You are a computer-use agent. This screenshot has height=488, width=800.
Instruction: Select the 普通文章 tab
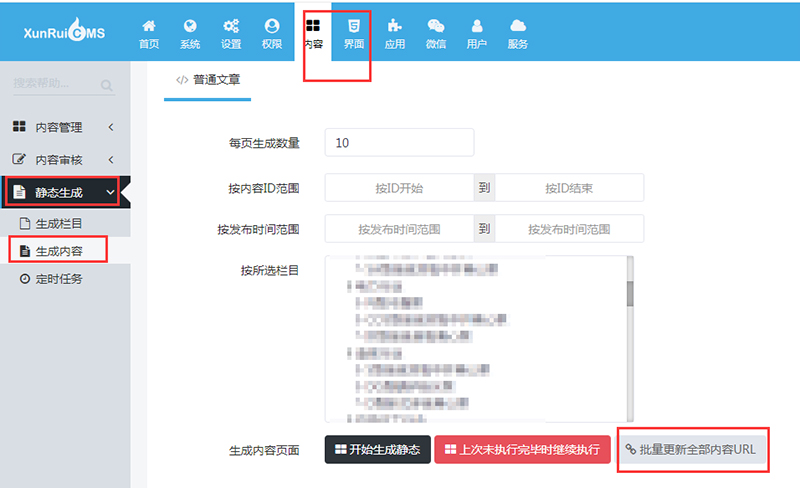click(208, 80)
